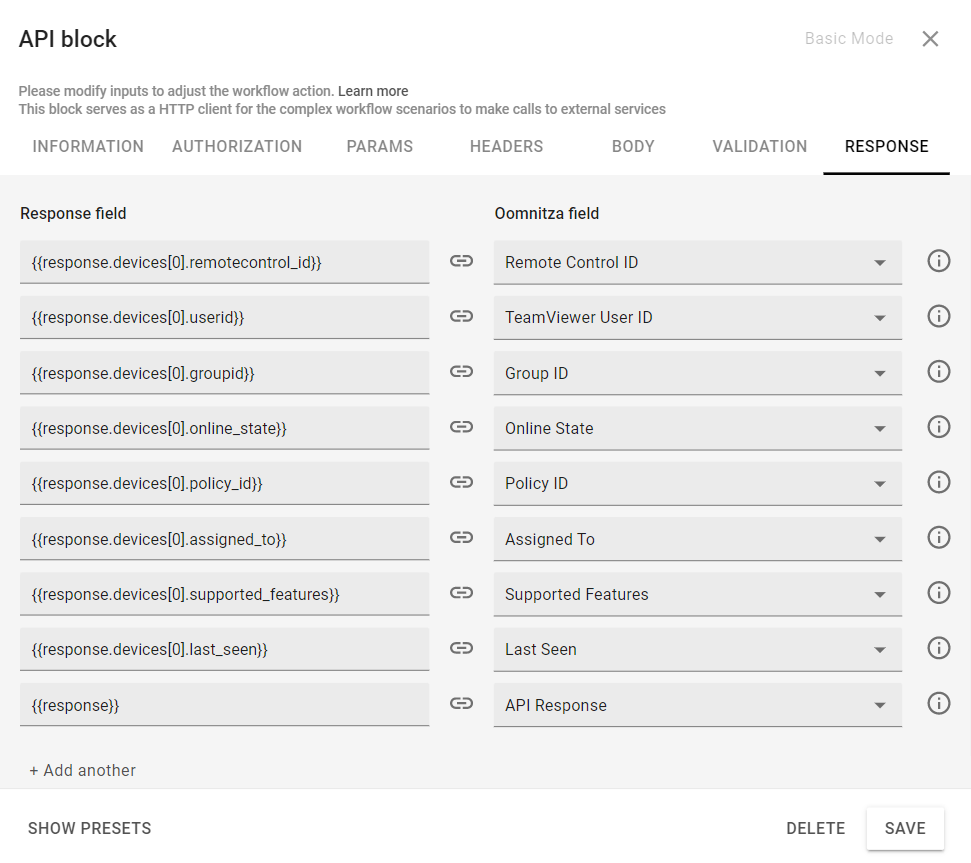Switch to the Authorization tab
Viewport: 971px width, 863px height.
(x=237, y=146)
